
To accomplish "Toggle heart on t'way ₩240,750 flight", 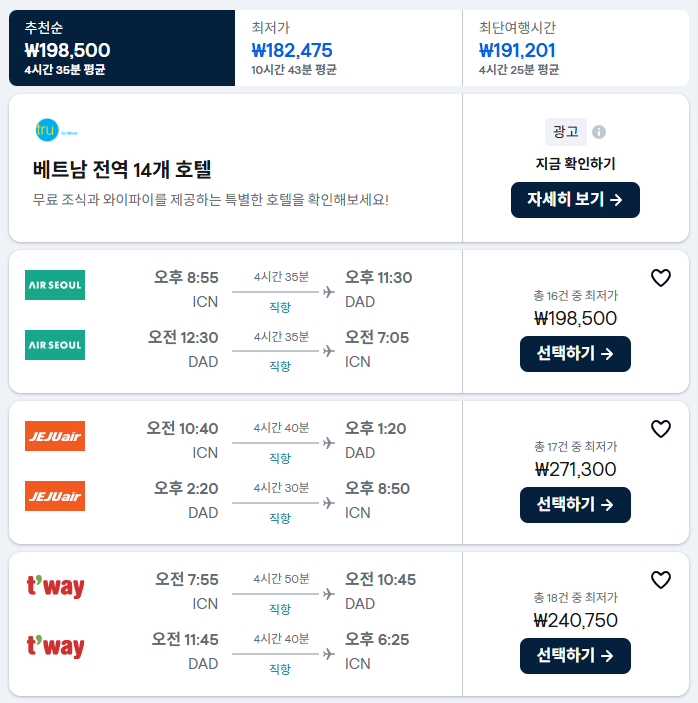I will (x=660, y=580).
